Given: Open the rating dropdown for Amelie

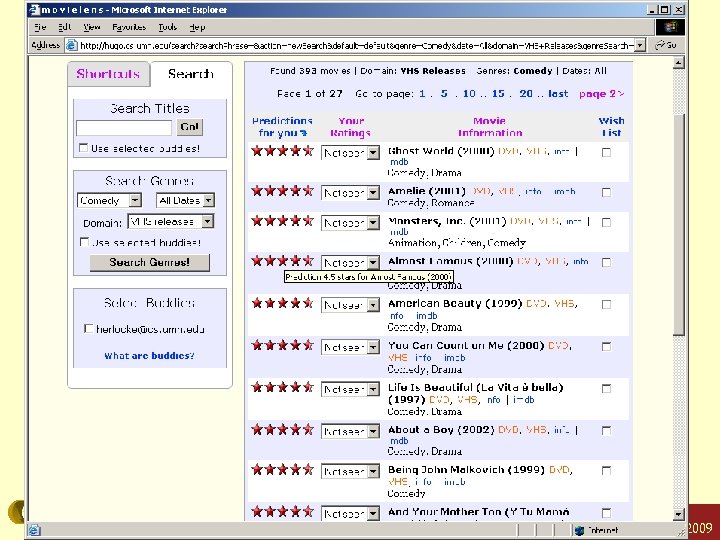Looking at the screenshot, I should (350, 192).
